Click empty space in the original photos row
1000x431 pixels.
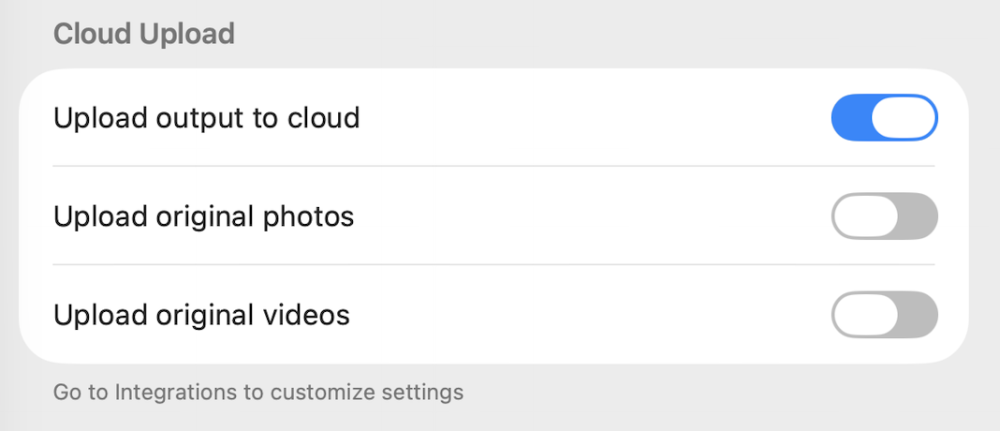tap(590, 216)
